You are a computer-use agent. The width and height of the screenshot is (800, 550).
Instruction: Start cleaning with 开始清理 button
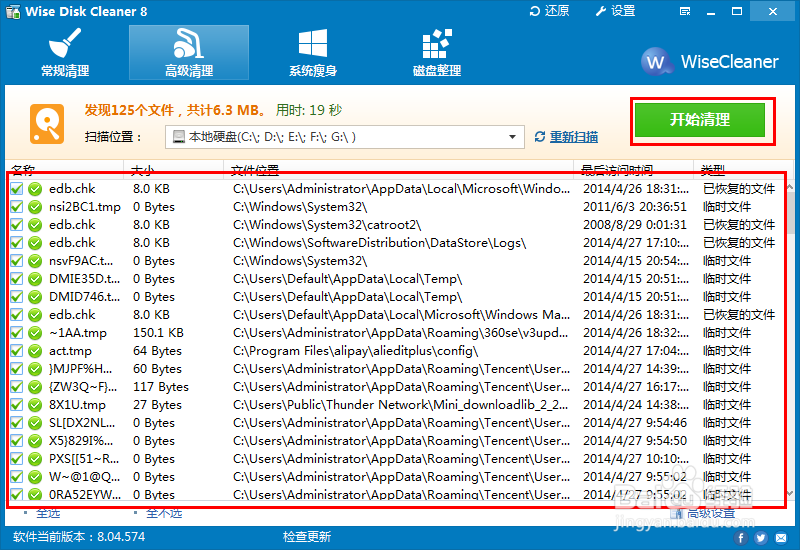click(699, 120)
